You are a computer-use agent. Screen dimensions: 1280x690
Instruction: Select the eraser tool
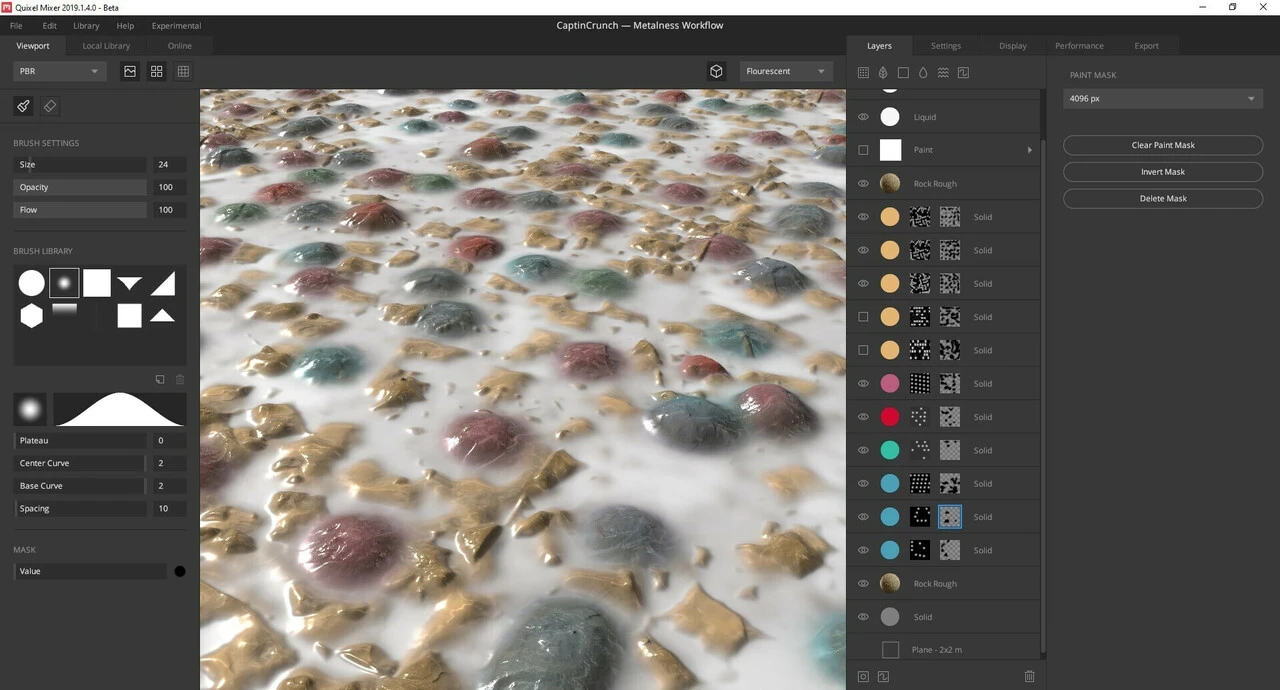coord(50,106)
